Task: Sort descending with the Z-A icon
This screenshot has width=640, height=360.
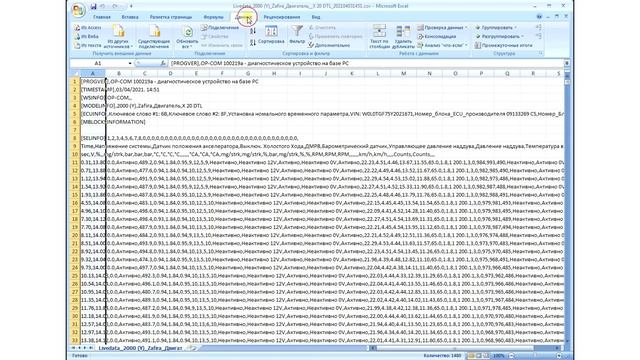Action: point(253,42)
